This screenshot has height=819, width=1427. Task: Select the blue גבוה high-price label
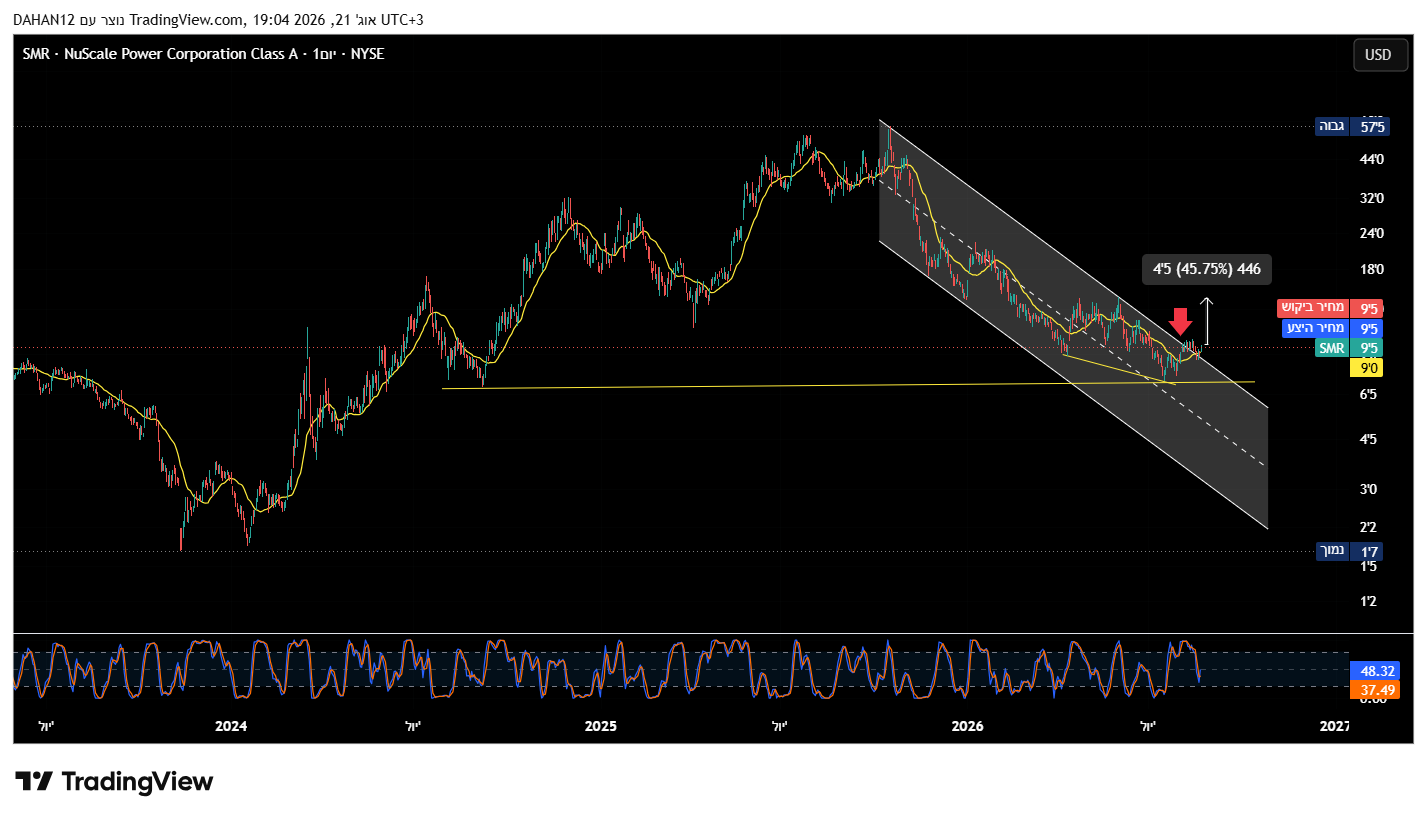[1331, 126]
